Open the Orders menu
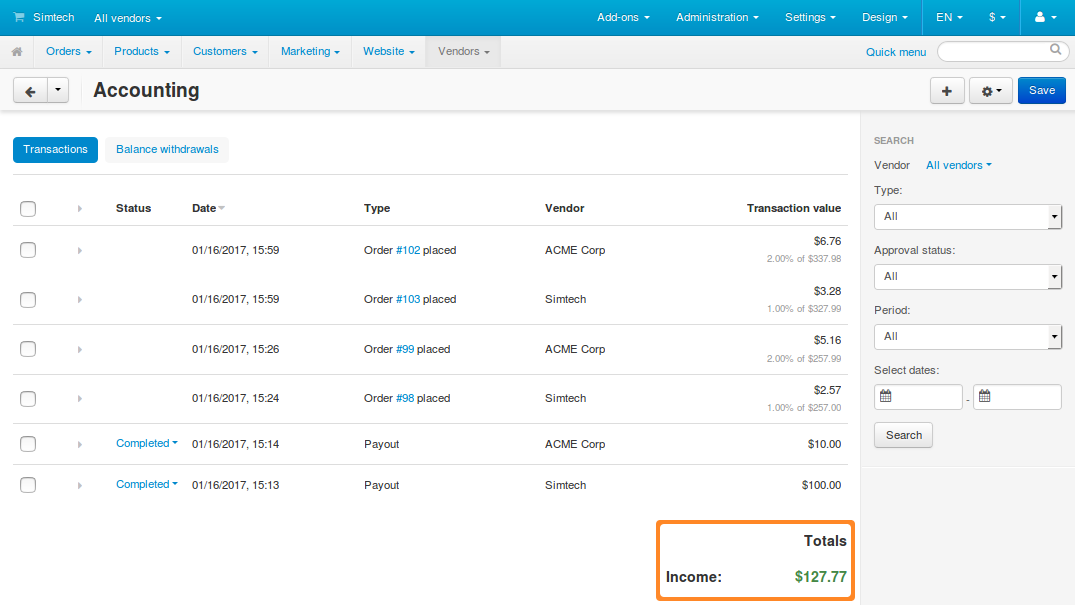The height and width of the screenshot is (605, 1075). pyautogui.click(x=69, y=51)
